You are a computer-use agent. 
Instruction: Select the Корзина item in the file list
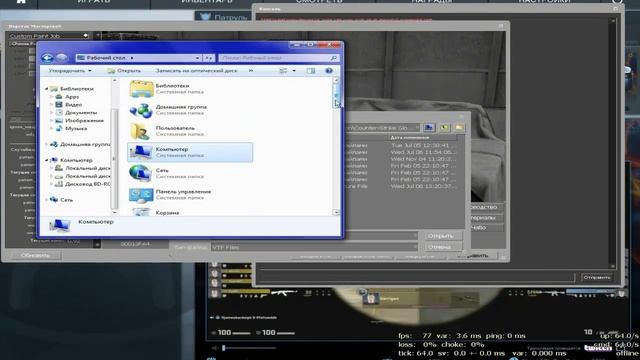(x=190, y=212)
